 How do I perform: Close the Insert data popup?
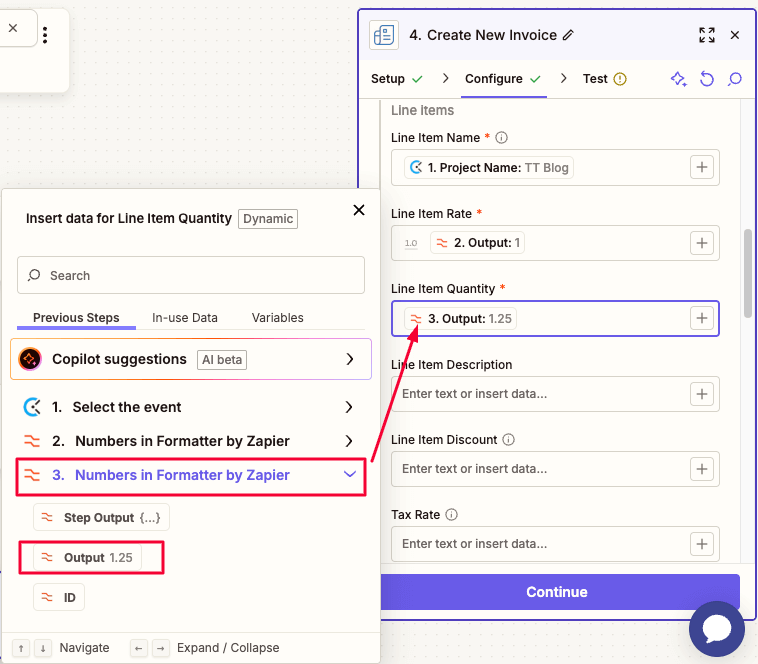coord(359,210)
